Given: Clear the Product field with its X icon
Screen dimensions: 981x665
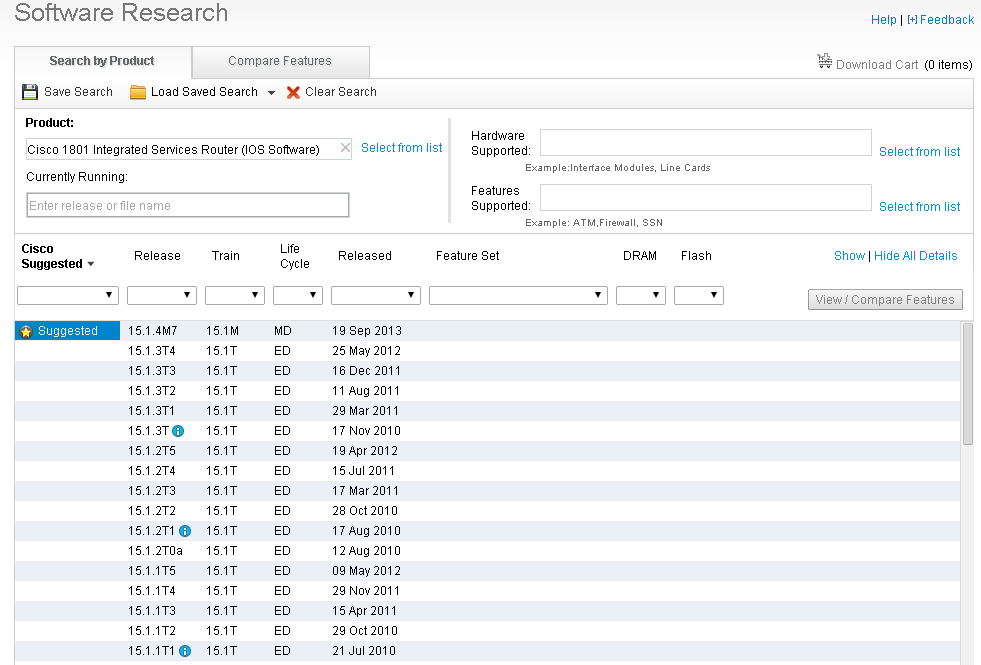Looking at the screenshot, I should (x=345, y=148).
